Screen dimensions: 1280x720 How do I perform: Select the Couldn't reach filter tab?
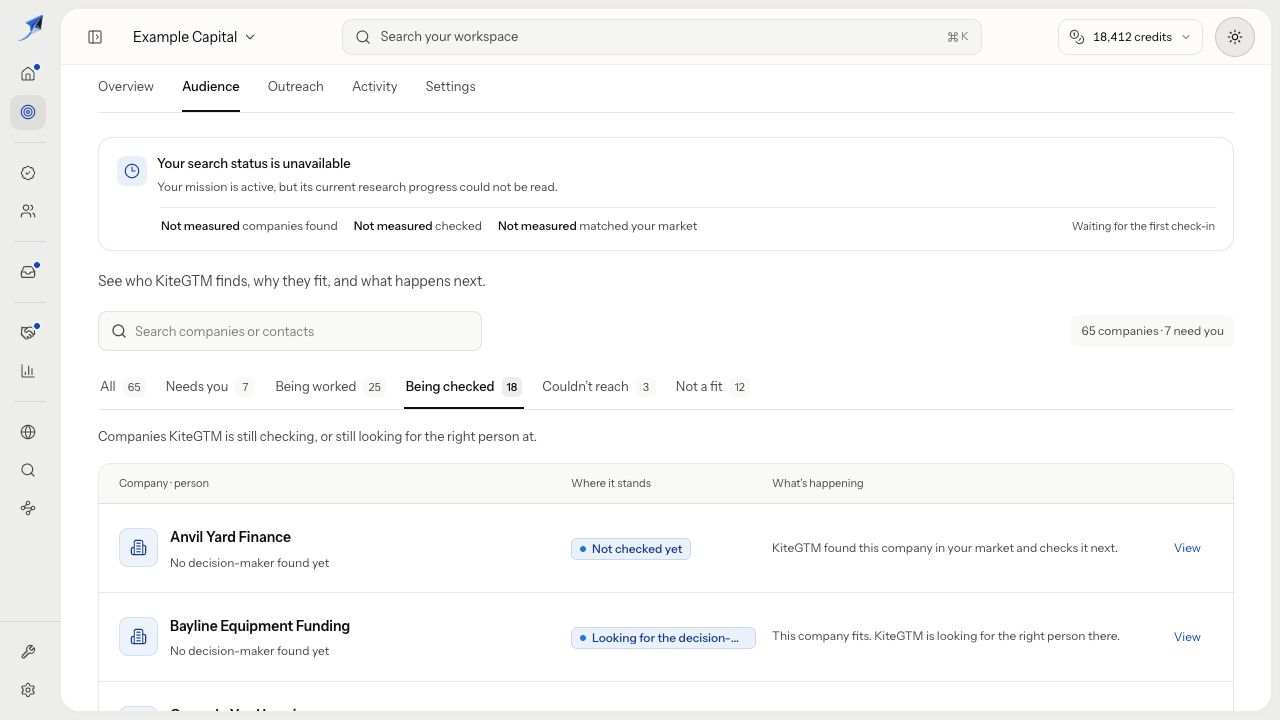(x=598, y=387)
